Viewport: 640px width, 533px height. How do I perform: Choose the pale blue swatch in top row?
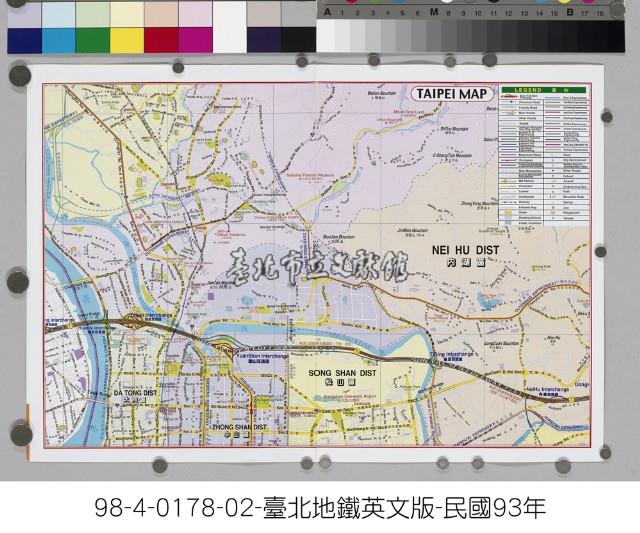(x=58, y=15)
